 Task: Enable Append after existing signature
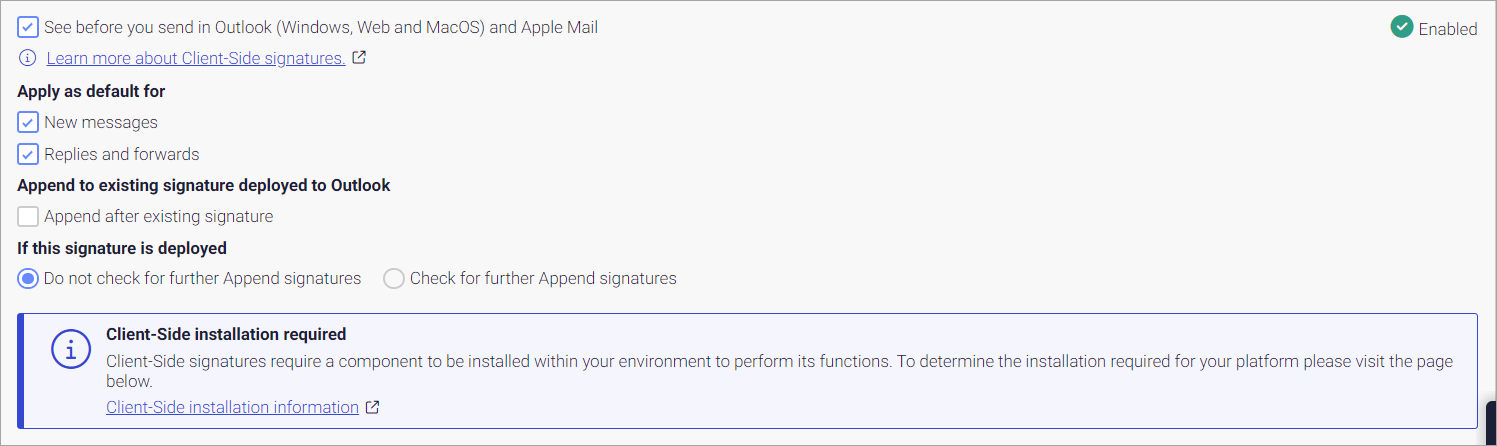pyautogui.click(x=28, y=216)
